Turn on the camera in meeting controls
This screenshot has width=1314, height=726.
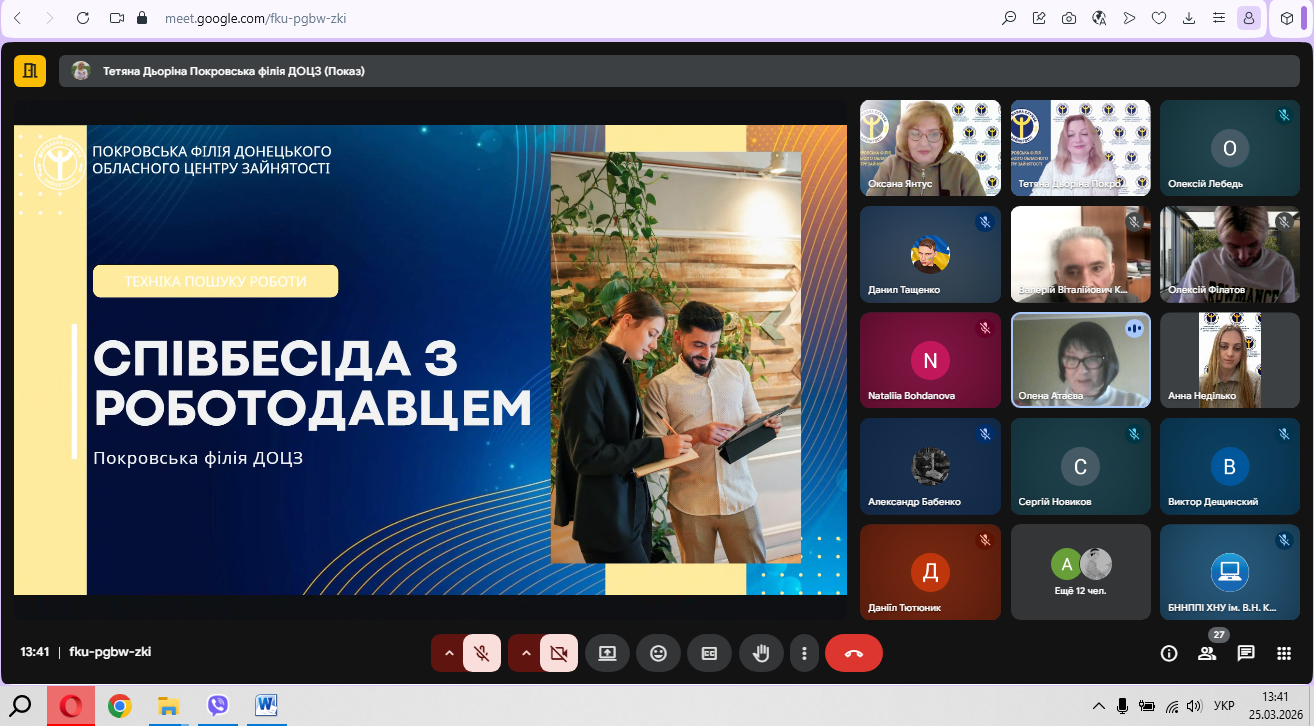pos(558,653)
